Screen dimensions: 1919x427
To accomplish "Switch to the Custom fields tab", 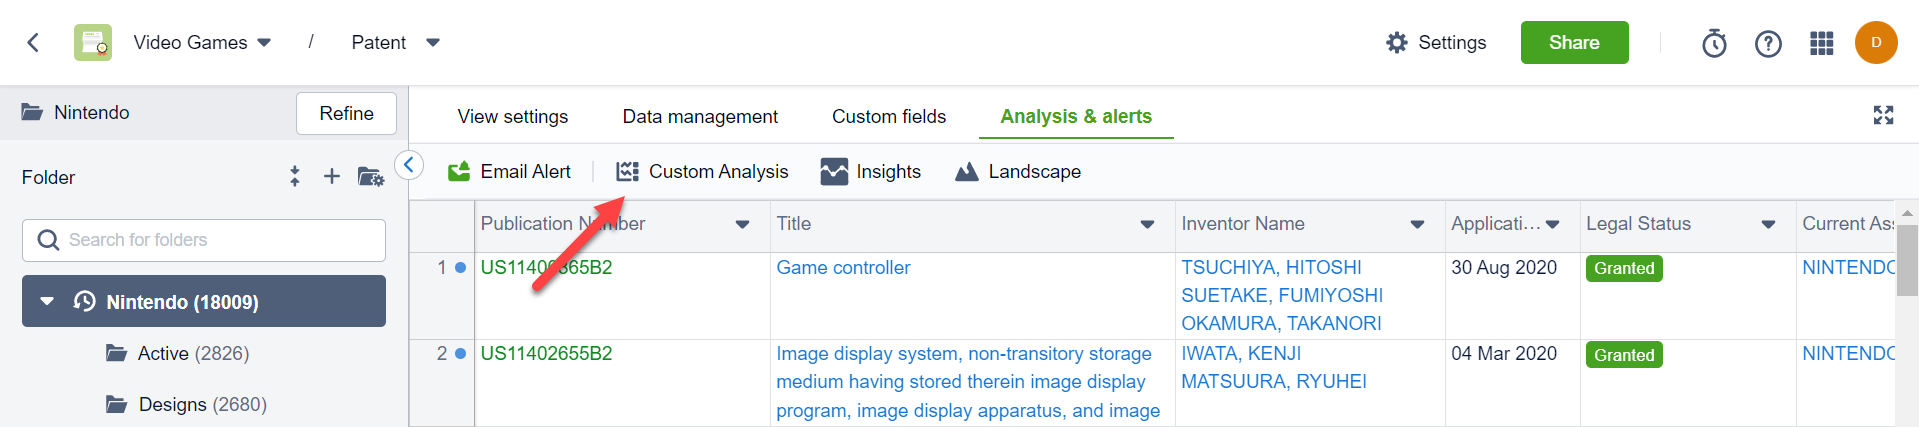I will pyautogui.click(x=888, y=117).
